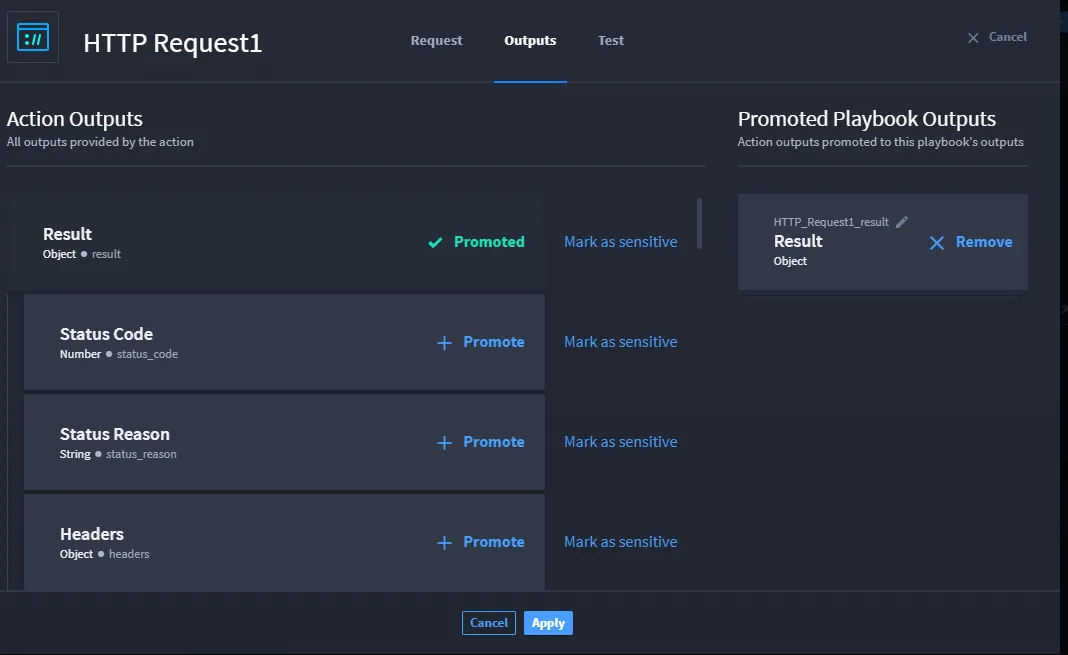Mark Headers output as sensitive
This screenshot has height=655, width=1068.
pos(621,542)
